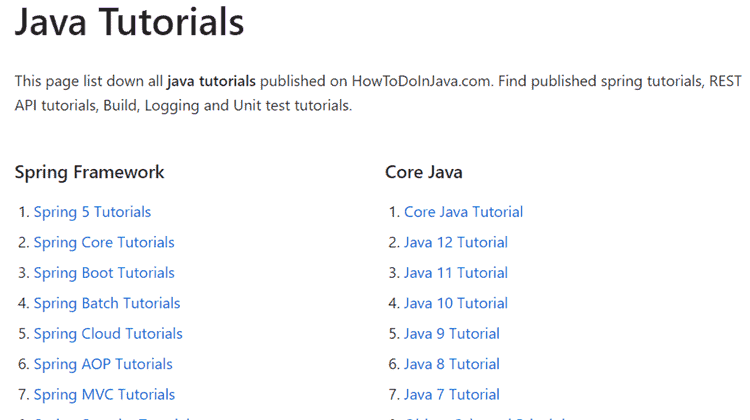The width and height of the screenshot is (750, 420).
Task: Open the Java 11 Tutorial link
Action: 456,273
